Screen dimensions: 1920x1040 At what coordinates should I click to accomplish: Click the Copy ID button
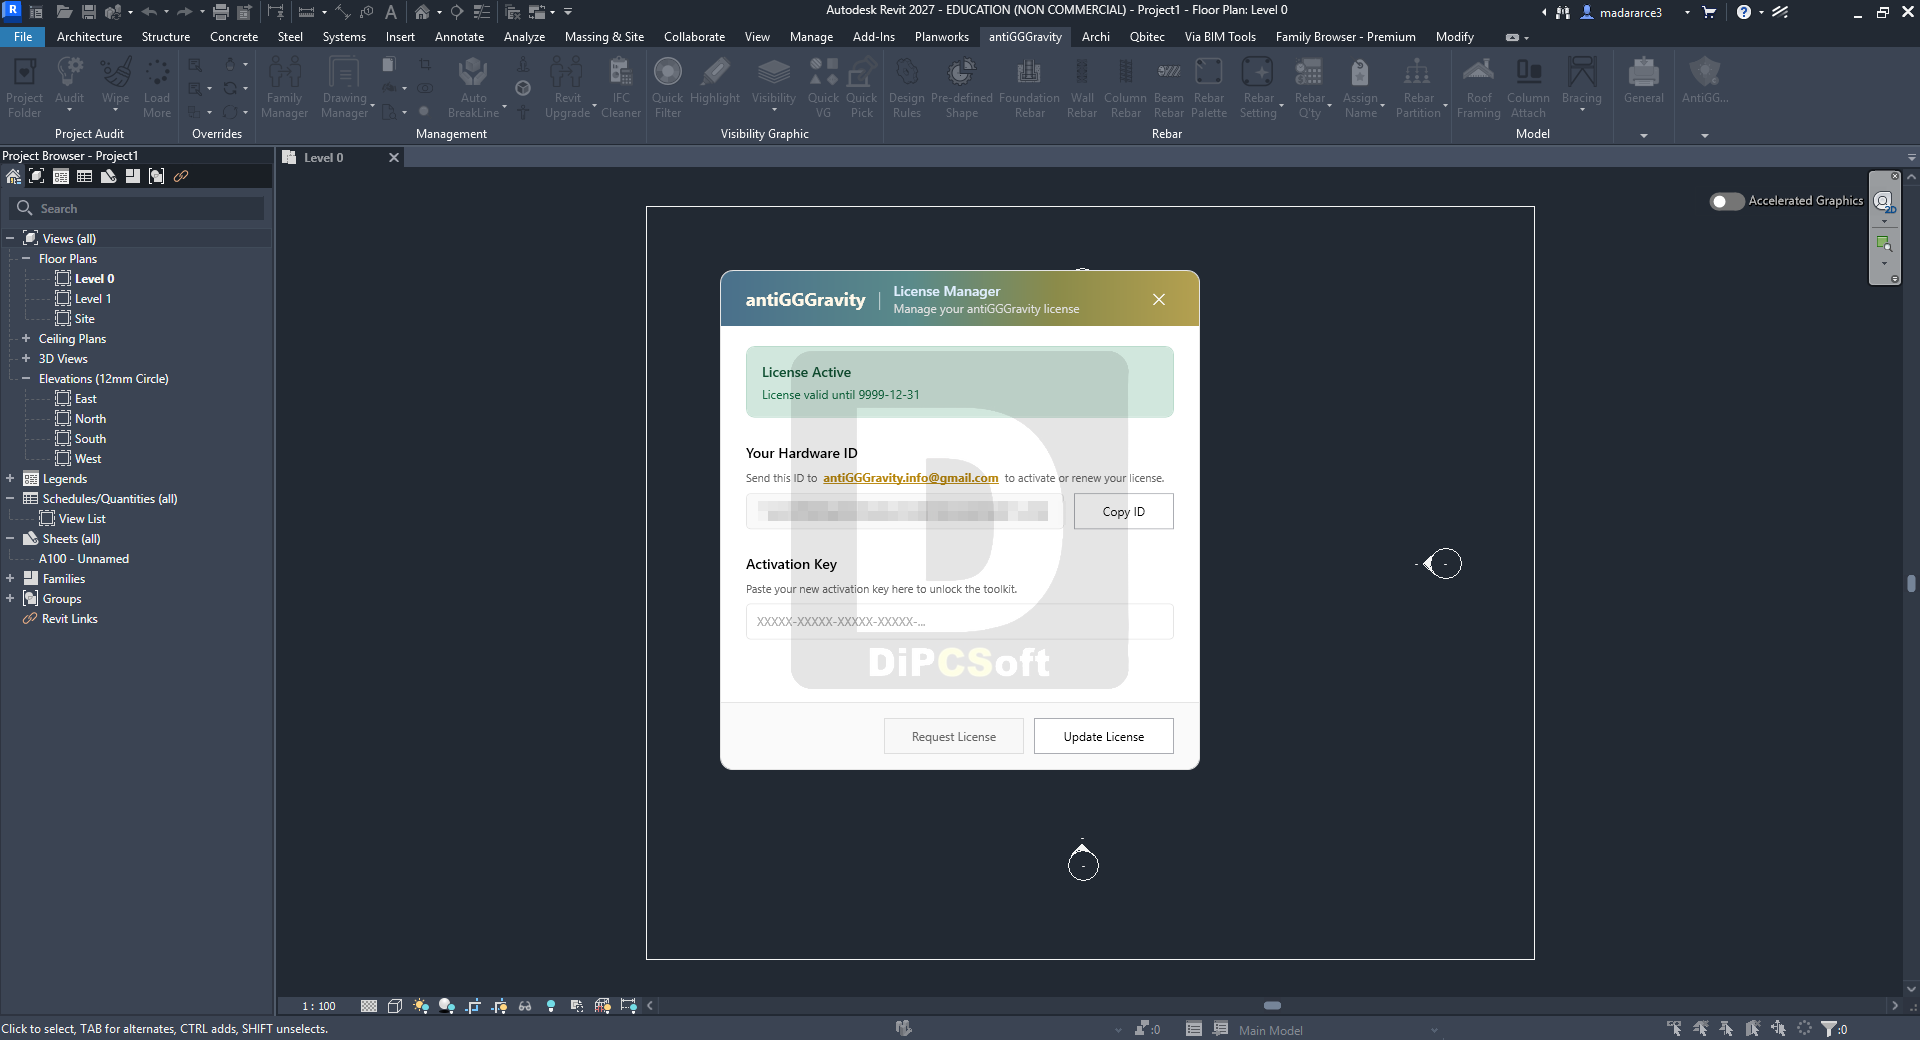1123,512
